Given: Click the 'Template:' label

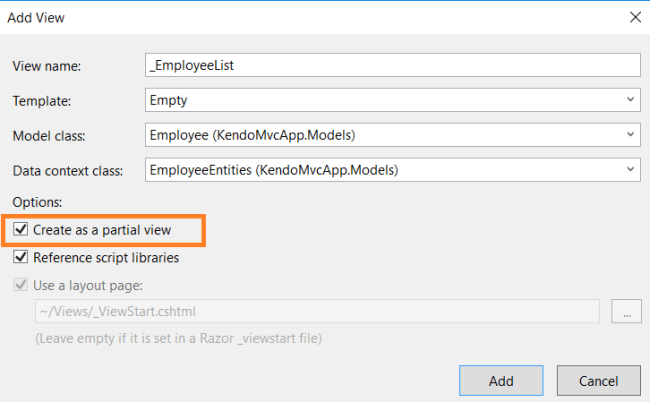Looking at the screenshot, I should click(42, 101).
